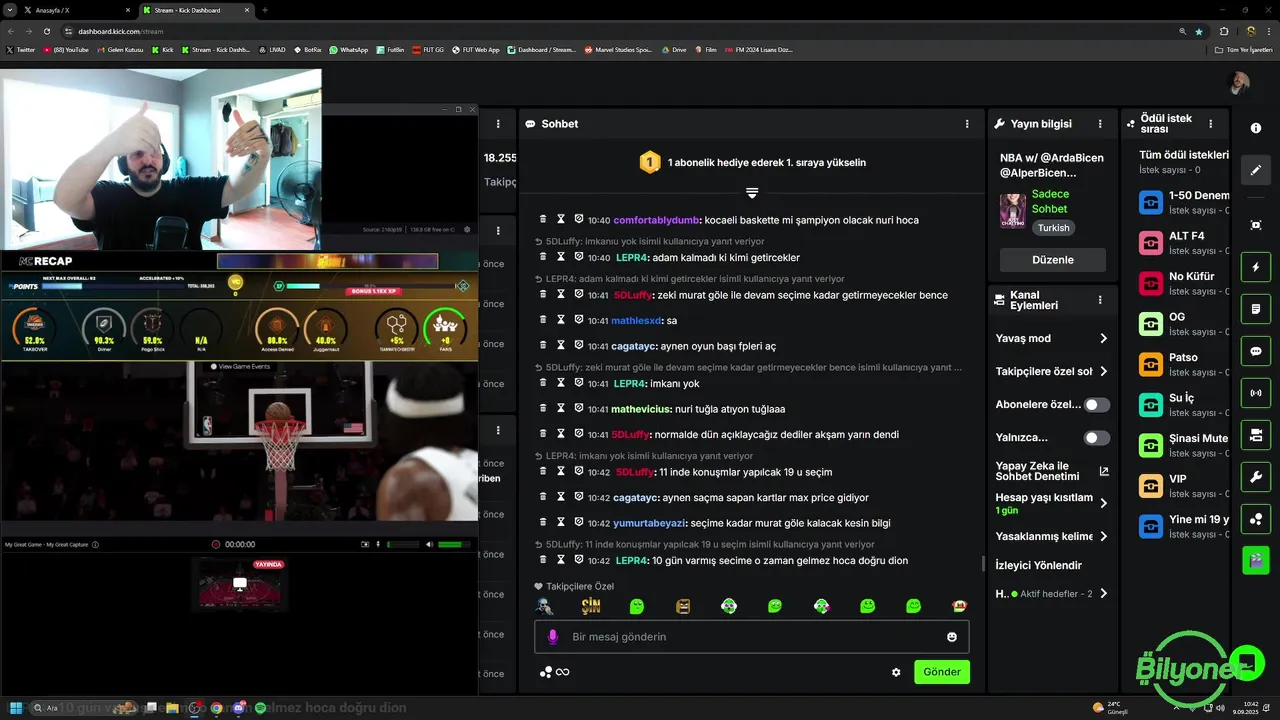The width and height of the screenshot is (1280, 720).
Task: Expand Takipçilere özel sohbet options
Action: [x=1103, y=371]
